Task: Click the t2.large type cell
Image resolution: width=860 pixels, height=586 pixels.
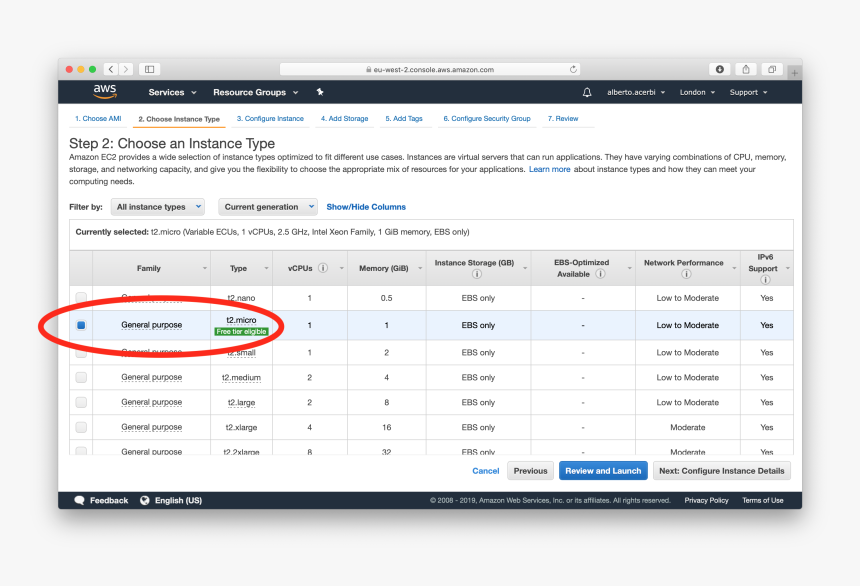Action: pos(241,402)
